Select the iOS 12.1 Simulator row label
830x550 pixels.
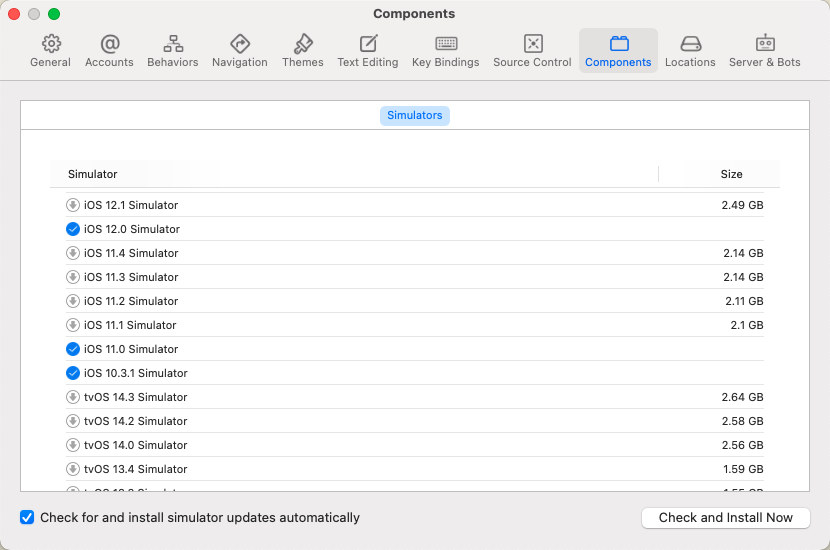131,205
